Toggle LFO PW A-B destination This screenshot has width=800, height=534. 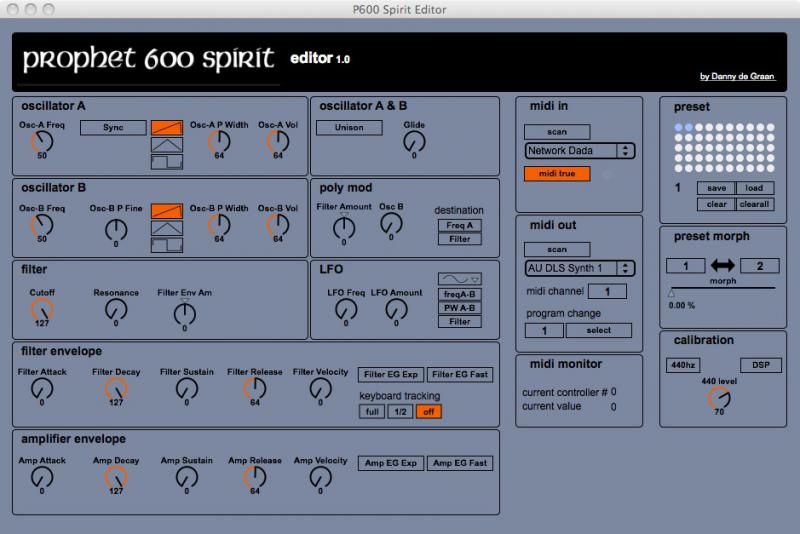pos(460,308)
